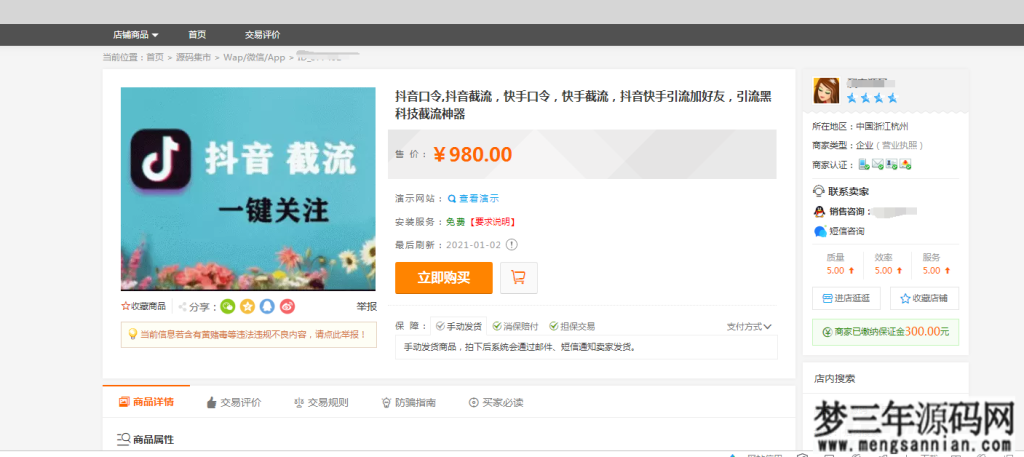
Task: Click the ID card verification badge icon
Action: coord(891,165)
